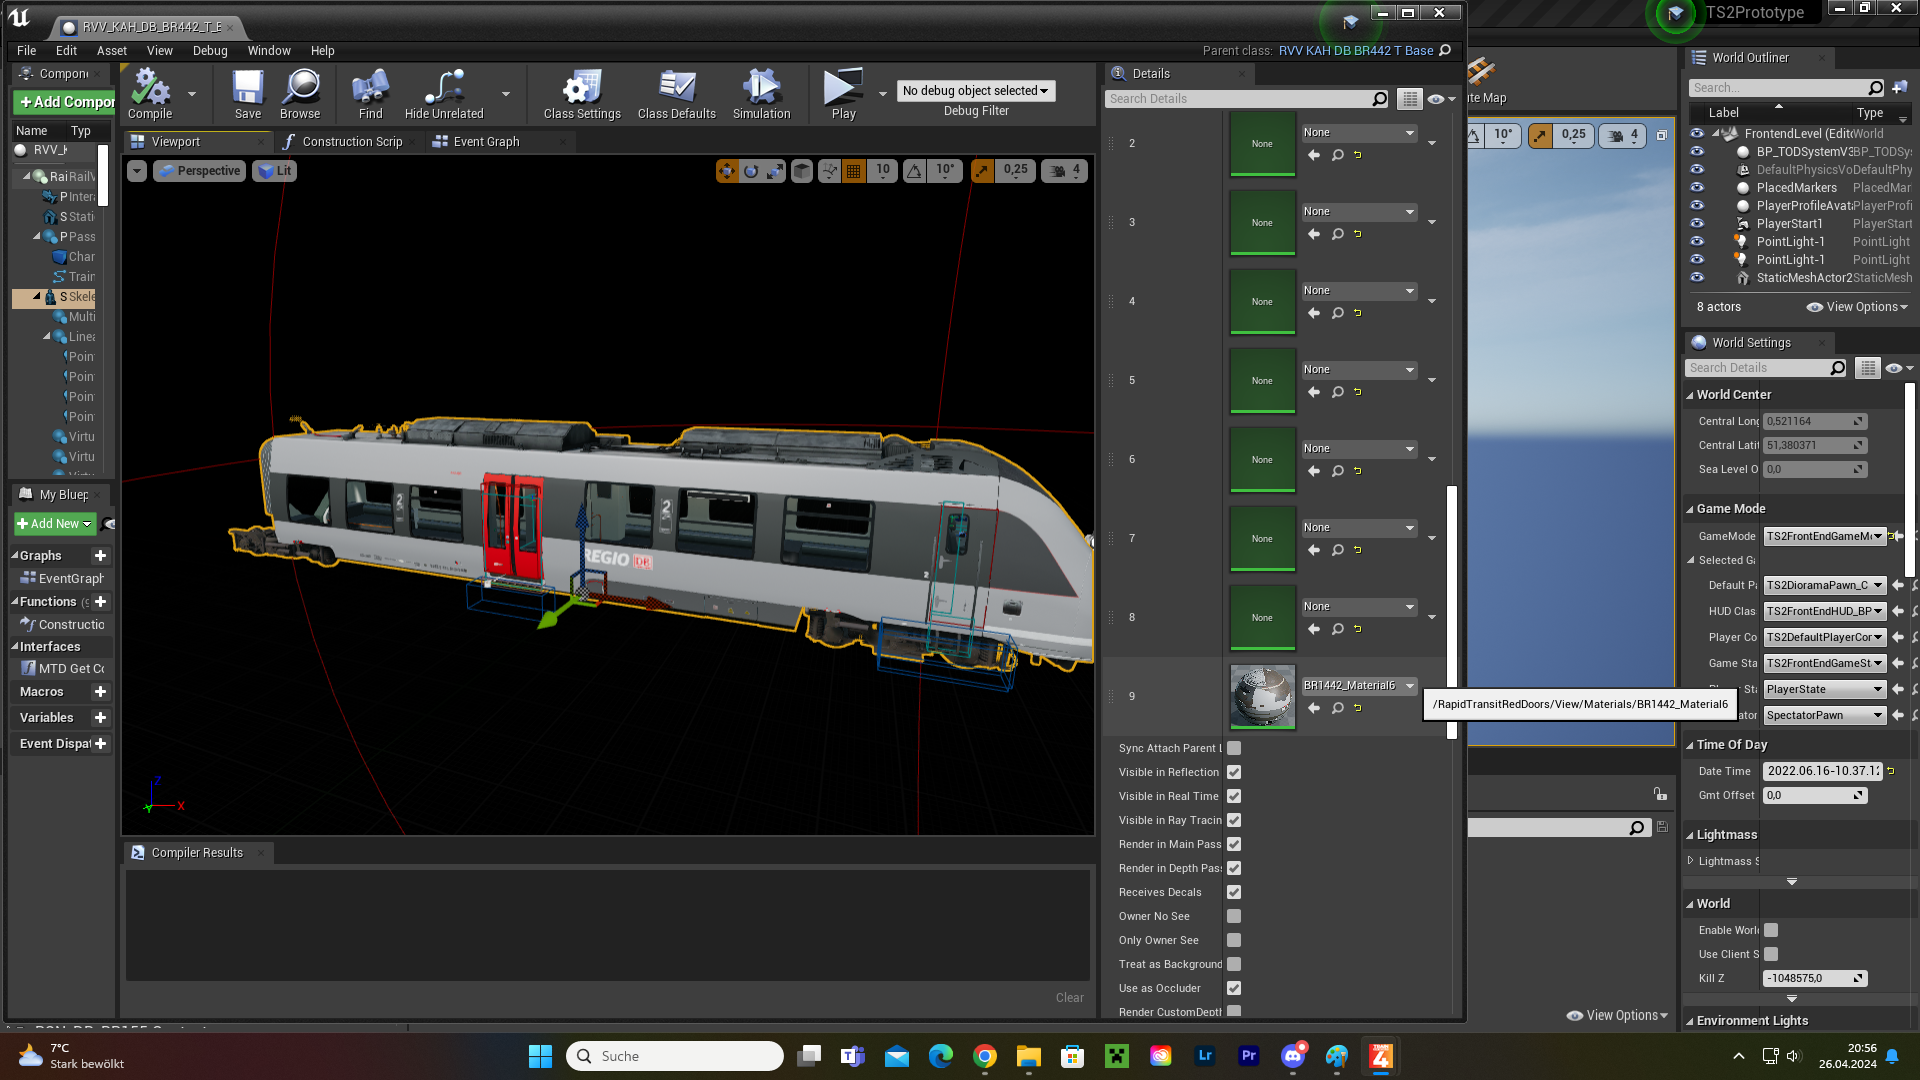The width and height of the screenshot is (1920, 1080).
Task: Open BR1442_Material6 material dropdown
Action: point(1359,685)
